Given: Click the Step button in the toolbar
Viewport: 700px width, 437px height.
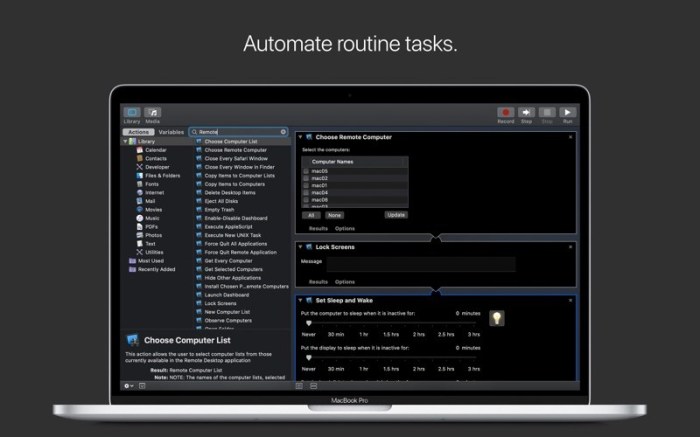Looking at the screenshot, I should click(527, 113).
